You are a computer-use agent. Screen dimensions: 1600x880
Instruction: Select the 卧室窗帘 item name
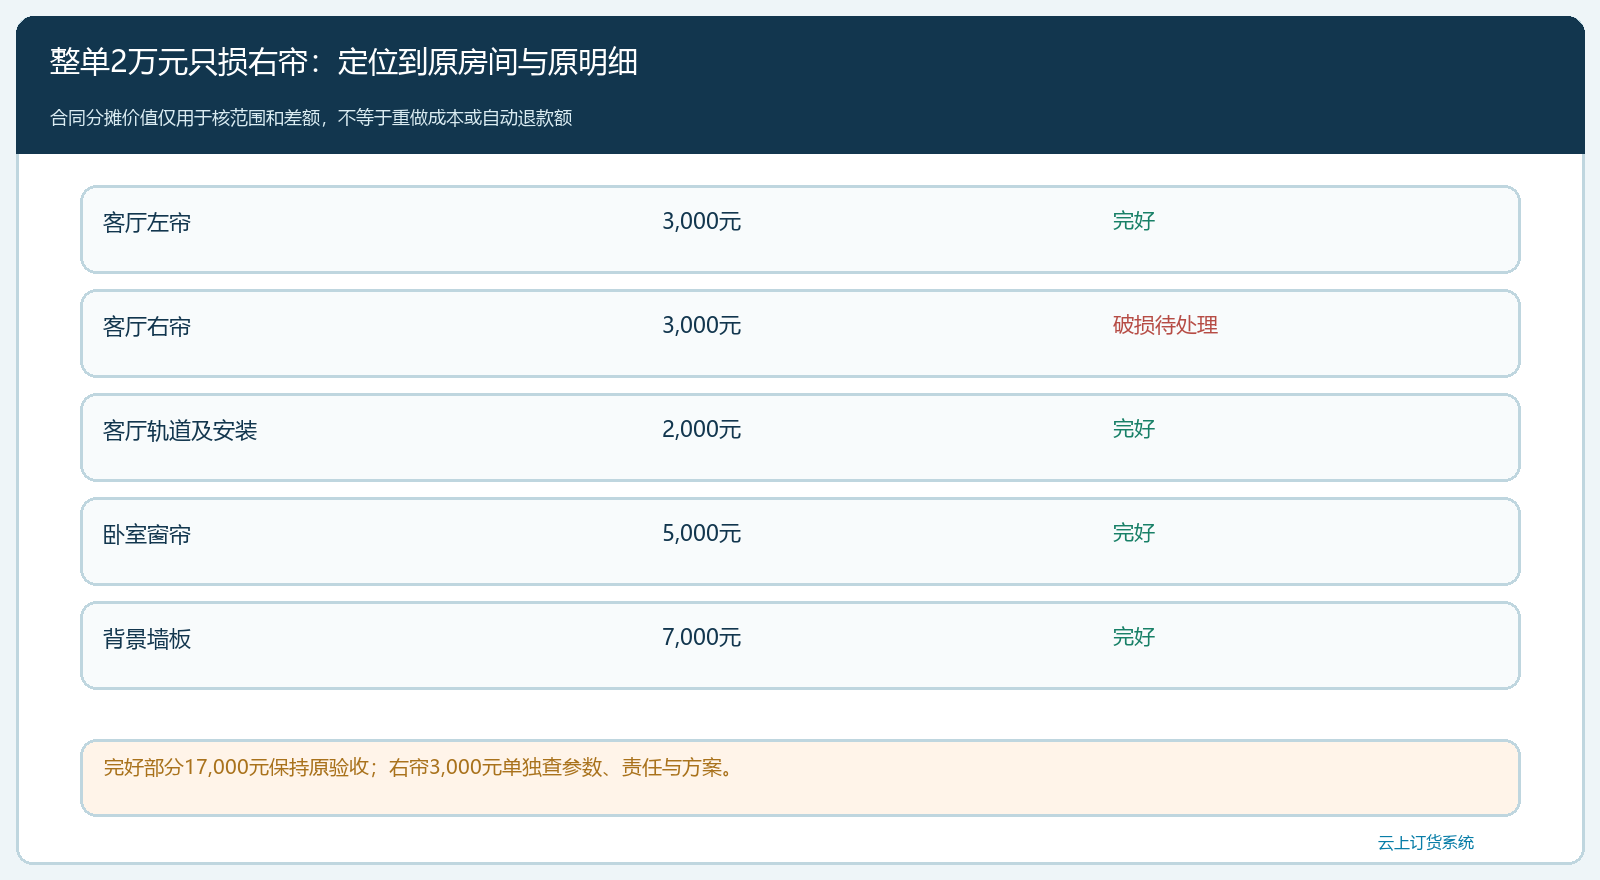(x=147, y=534)
